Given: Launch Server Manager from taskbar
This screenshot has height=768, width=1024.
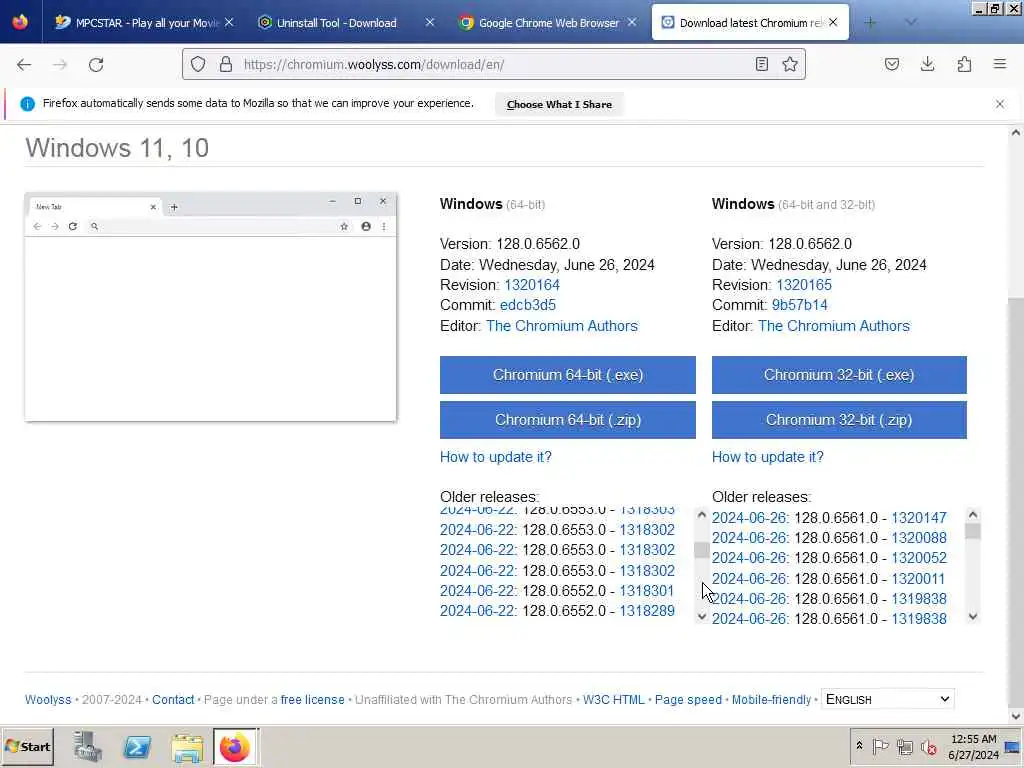Looking at the screenshot, I should (x=88, y=747).
